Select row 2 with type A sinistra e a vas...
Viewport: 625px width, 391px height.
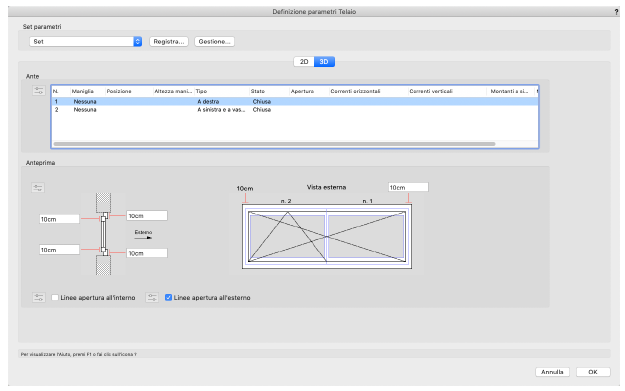tap(295, 110)
